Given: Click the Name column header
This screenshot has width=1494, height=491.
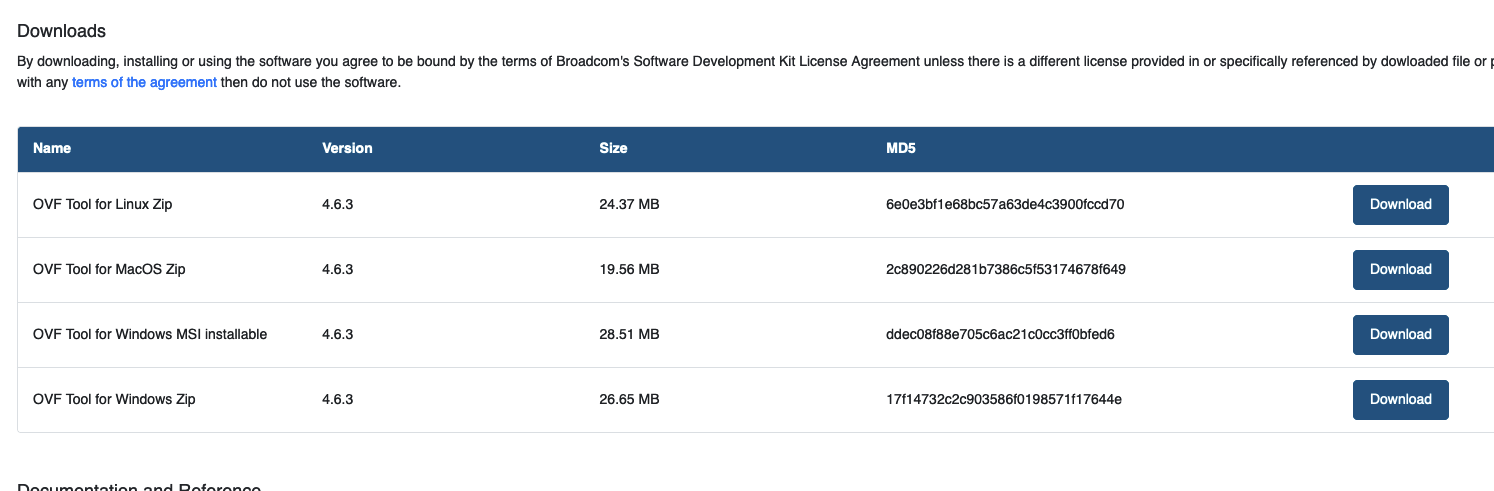Looking at the screenshot, I should pos(52,148).
